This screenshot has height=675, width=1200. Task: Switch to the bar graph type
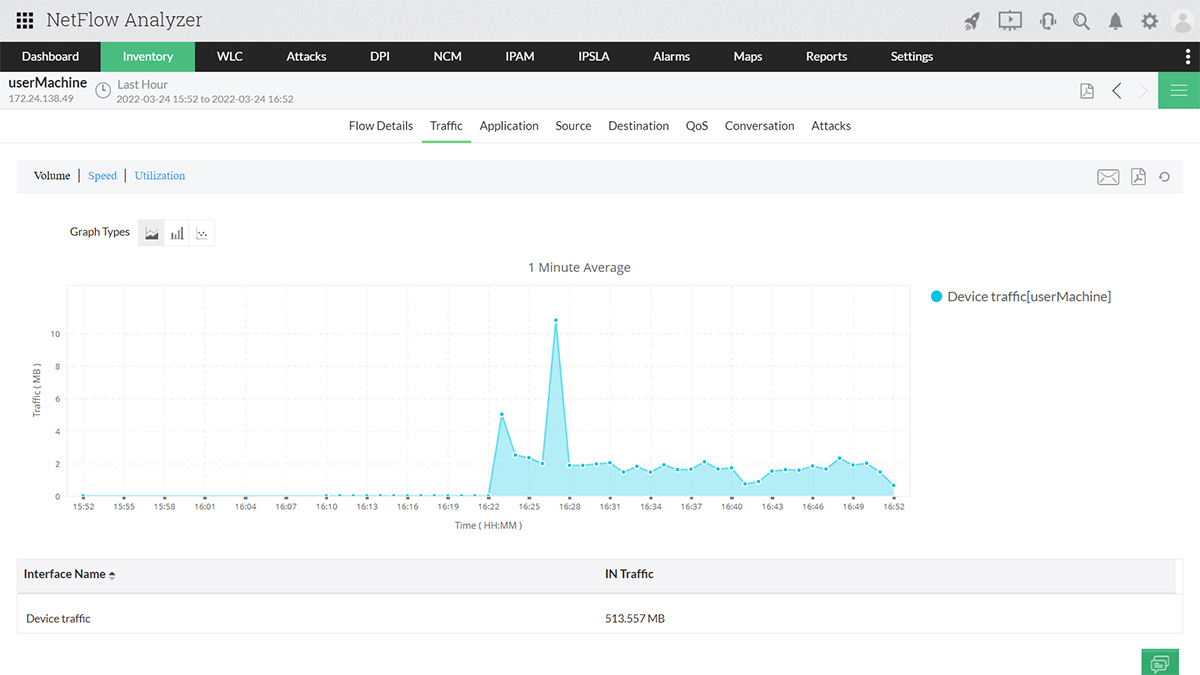click(177, 233)
